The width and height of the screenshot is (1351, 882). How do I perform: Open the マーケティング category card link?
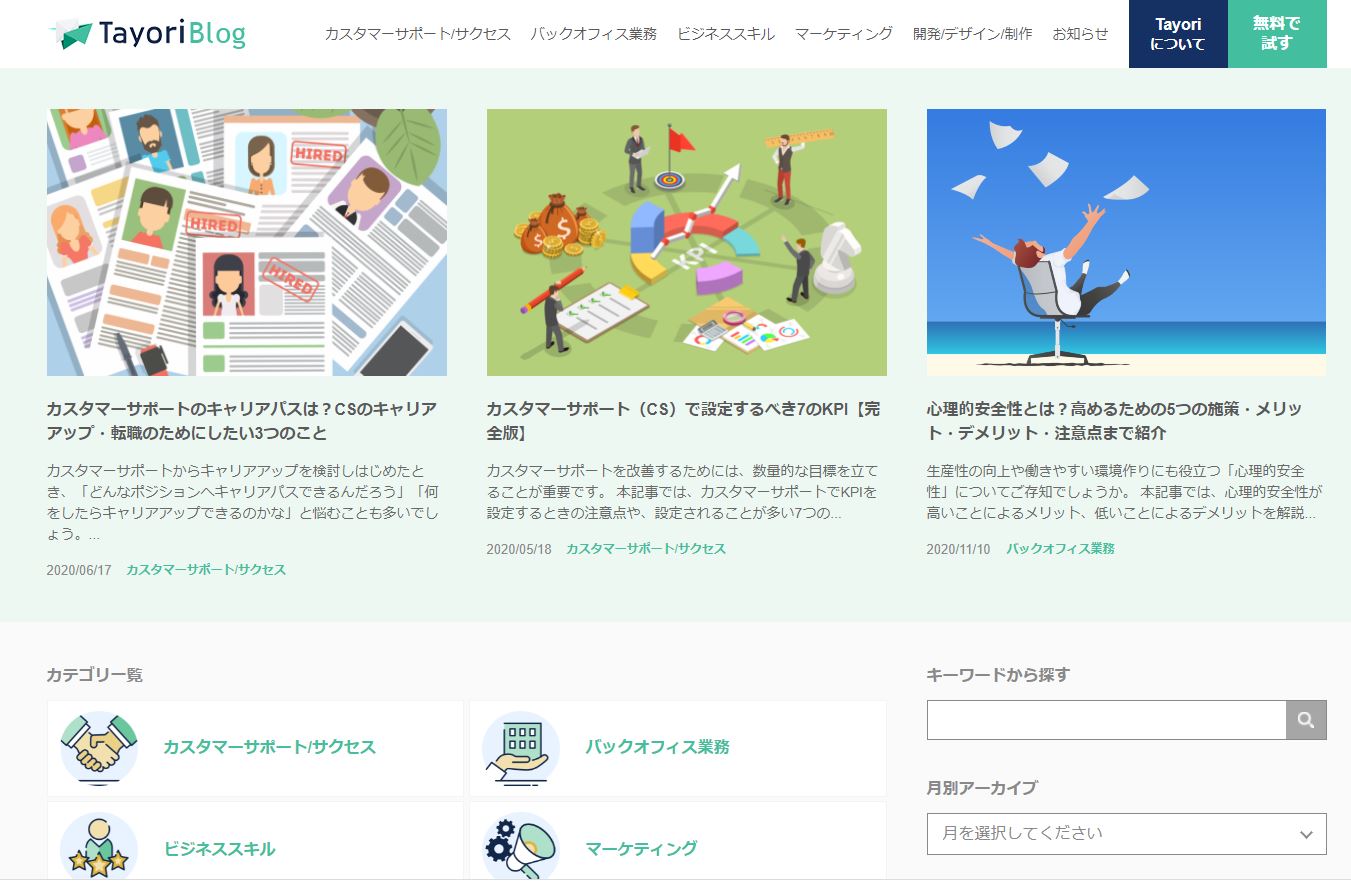tap(642, 849)
